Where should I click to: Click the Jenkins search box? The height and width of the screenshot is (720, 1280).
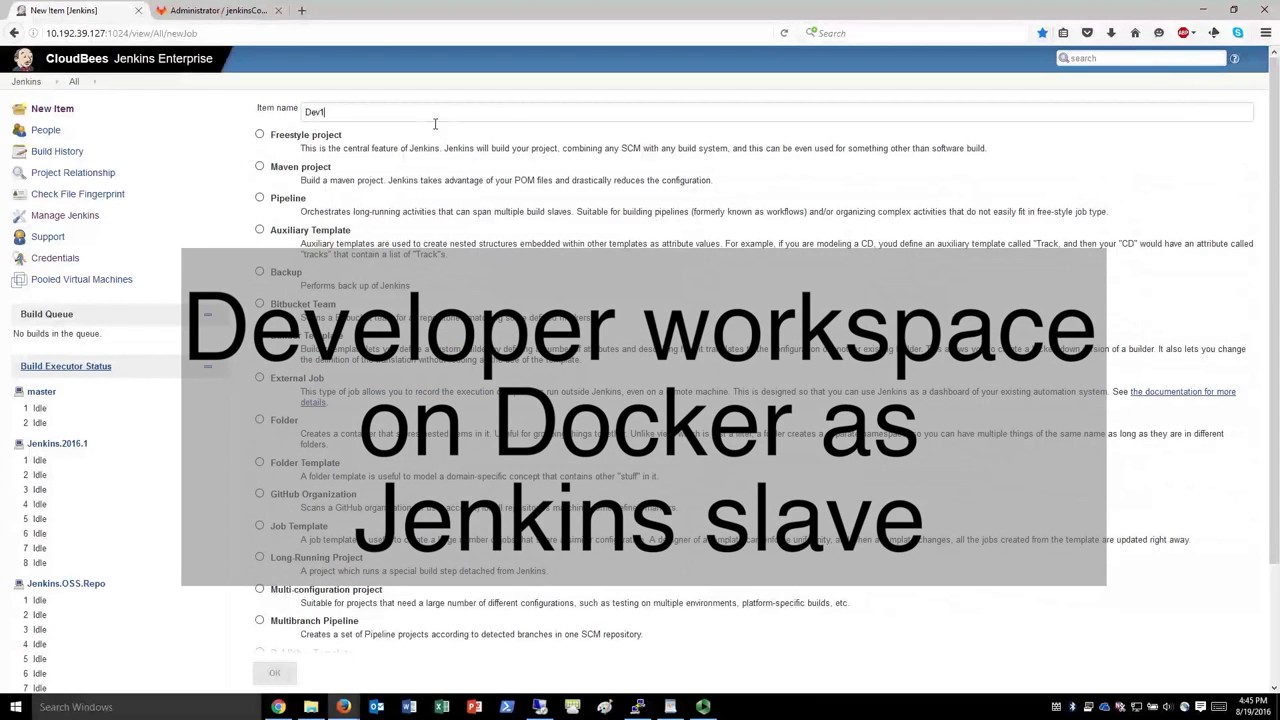(1141, 58)
